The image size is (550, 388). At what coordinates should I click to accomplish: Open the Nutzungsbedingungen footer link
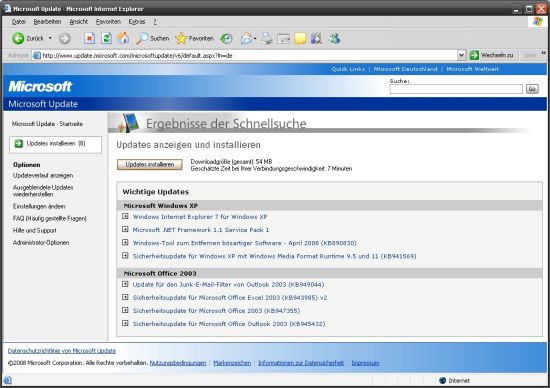[x=178, y=363]
